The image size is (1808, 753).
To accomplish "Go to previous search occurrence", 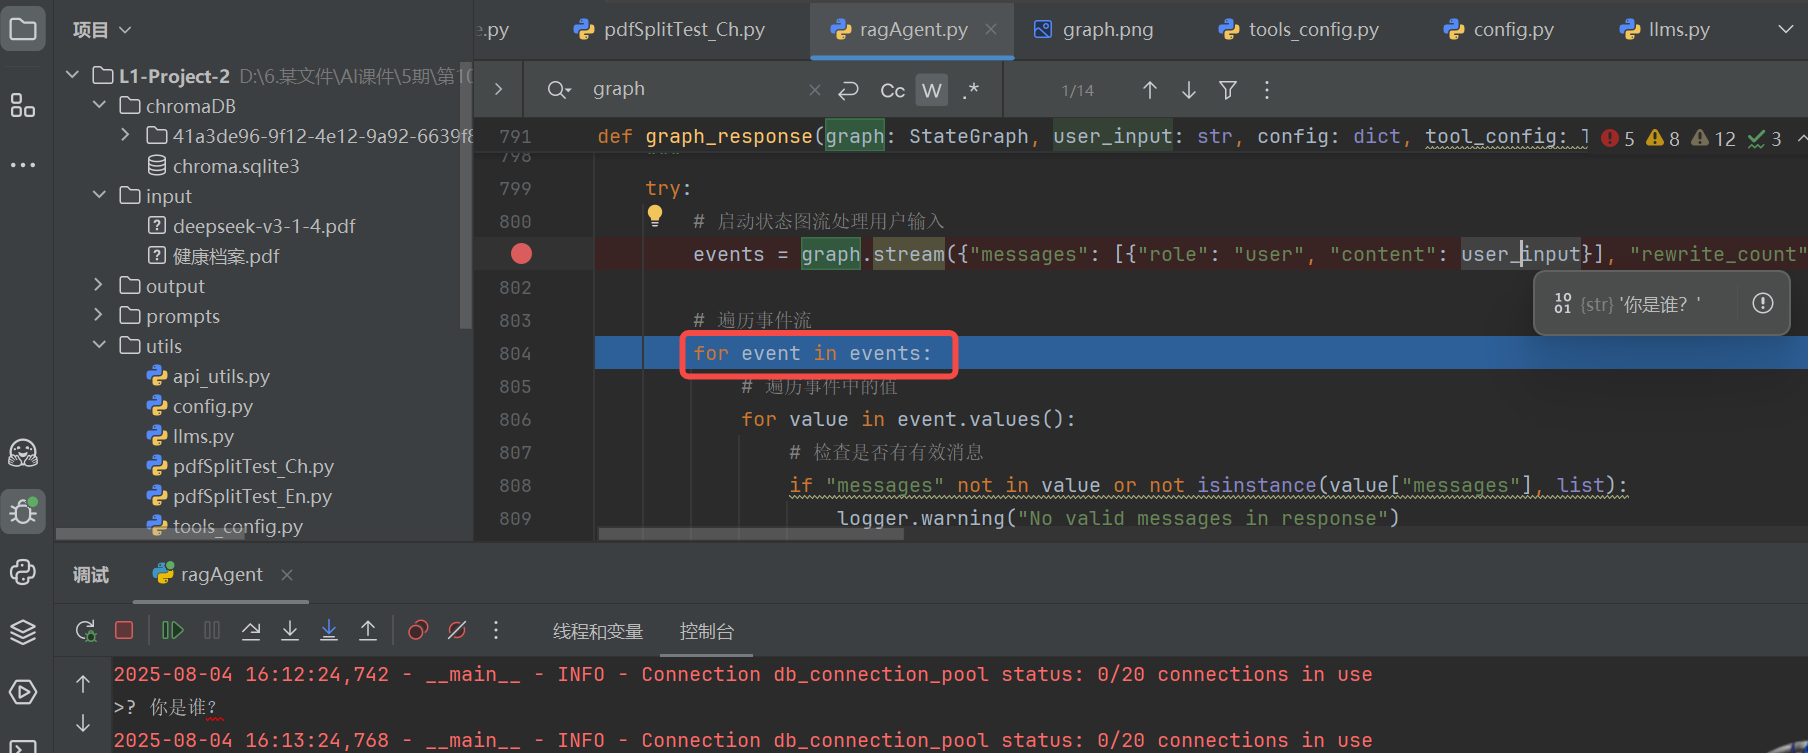I will tap(1150, 90).
